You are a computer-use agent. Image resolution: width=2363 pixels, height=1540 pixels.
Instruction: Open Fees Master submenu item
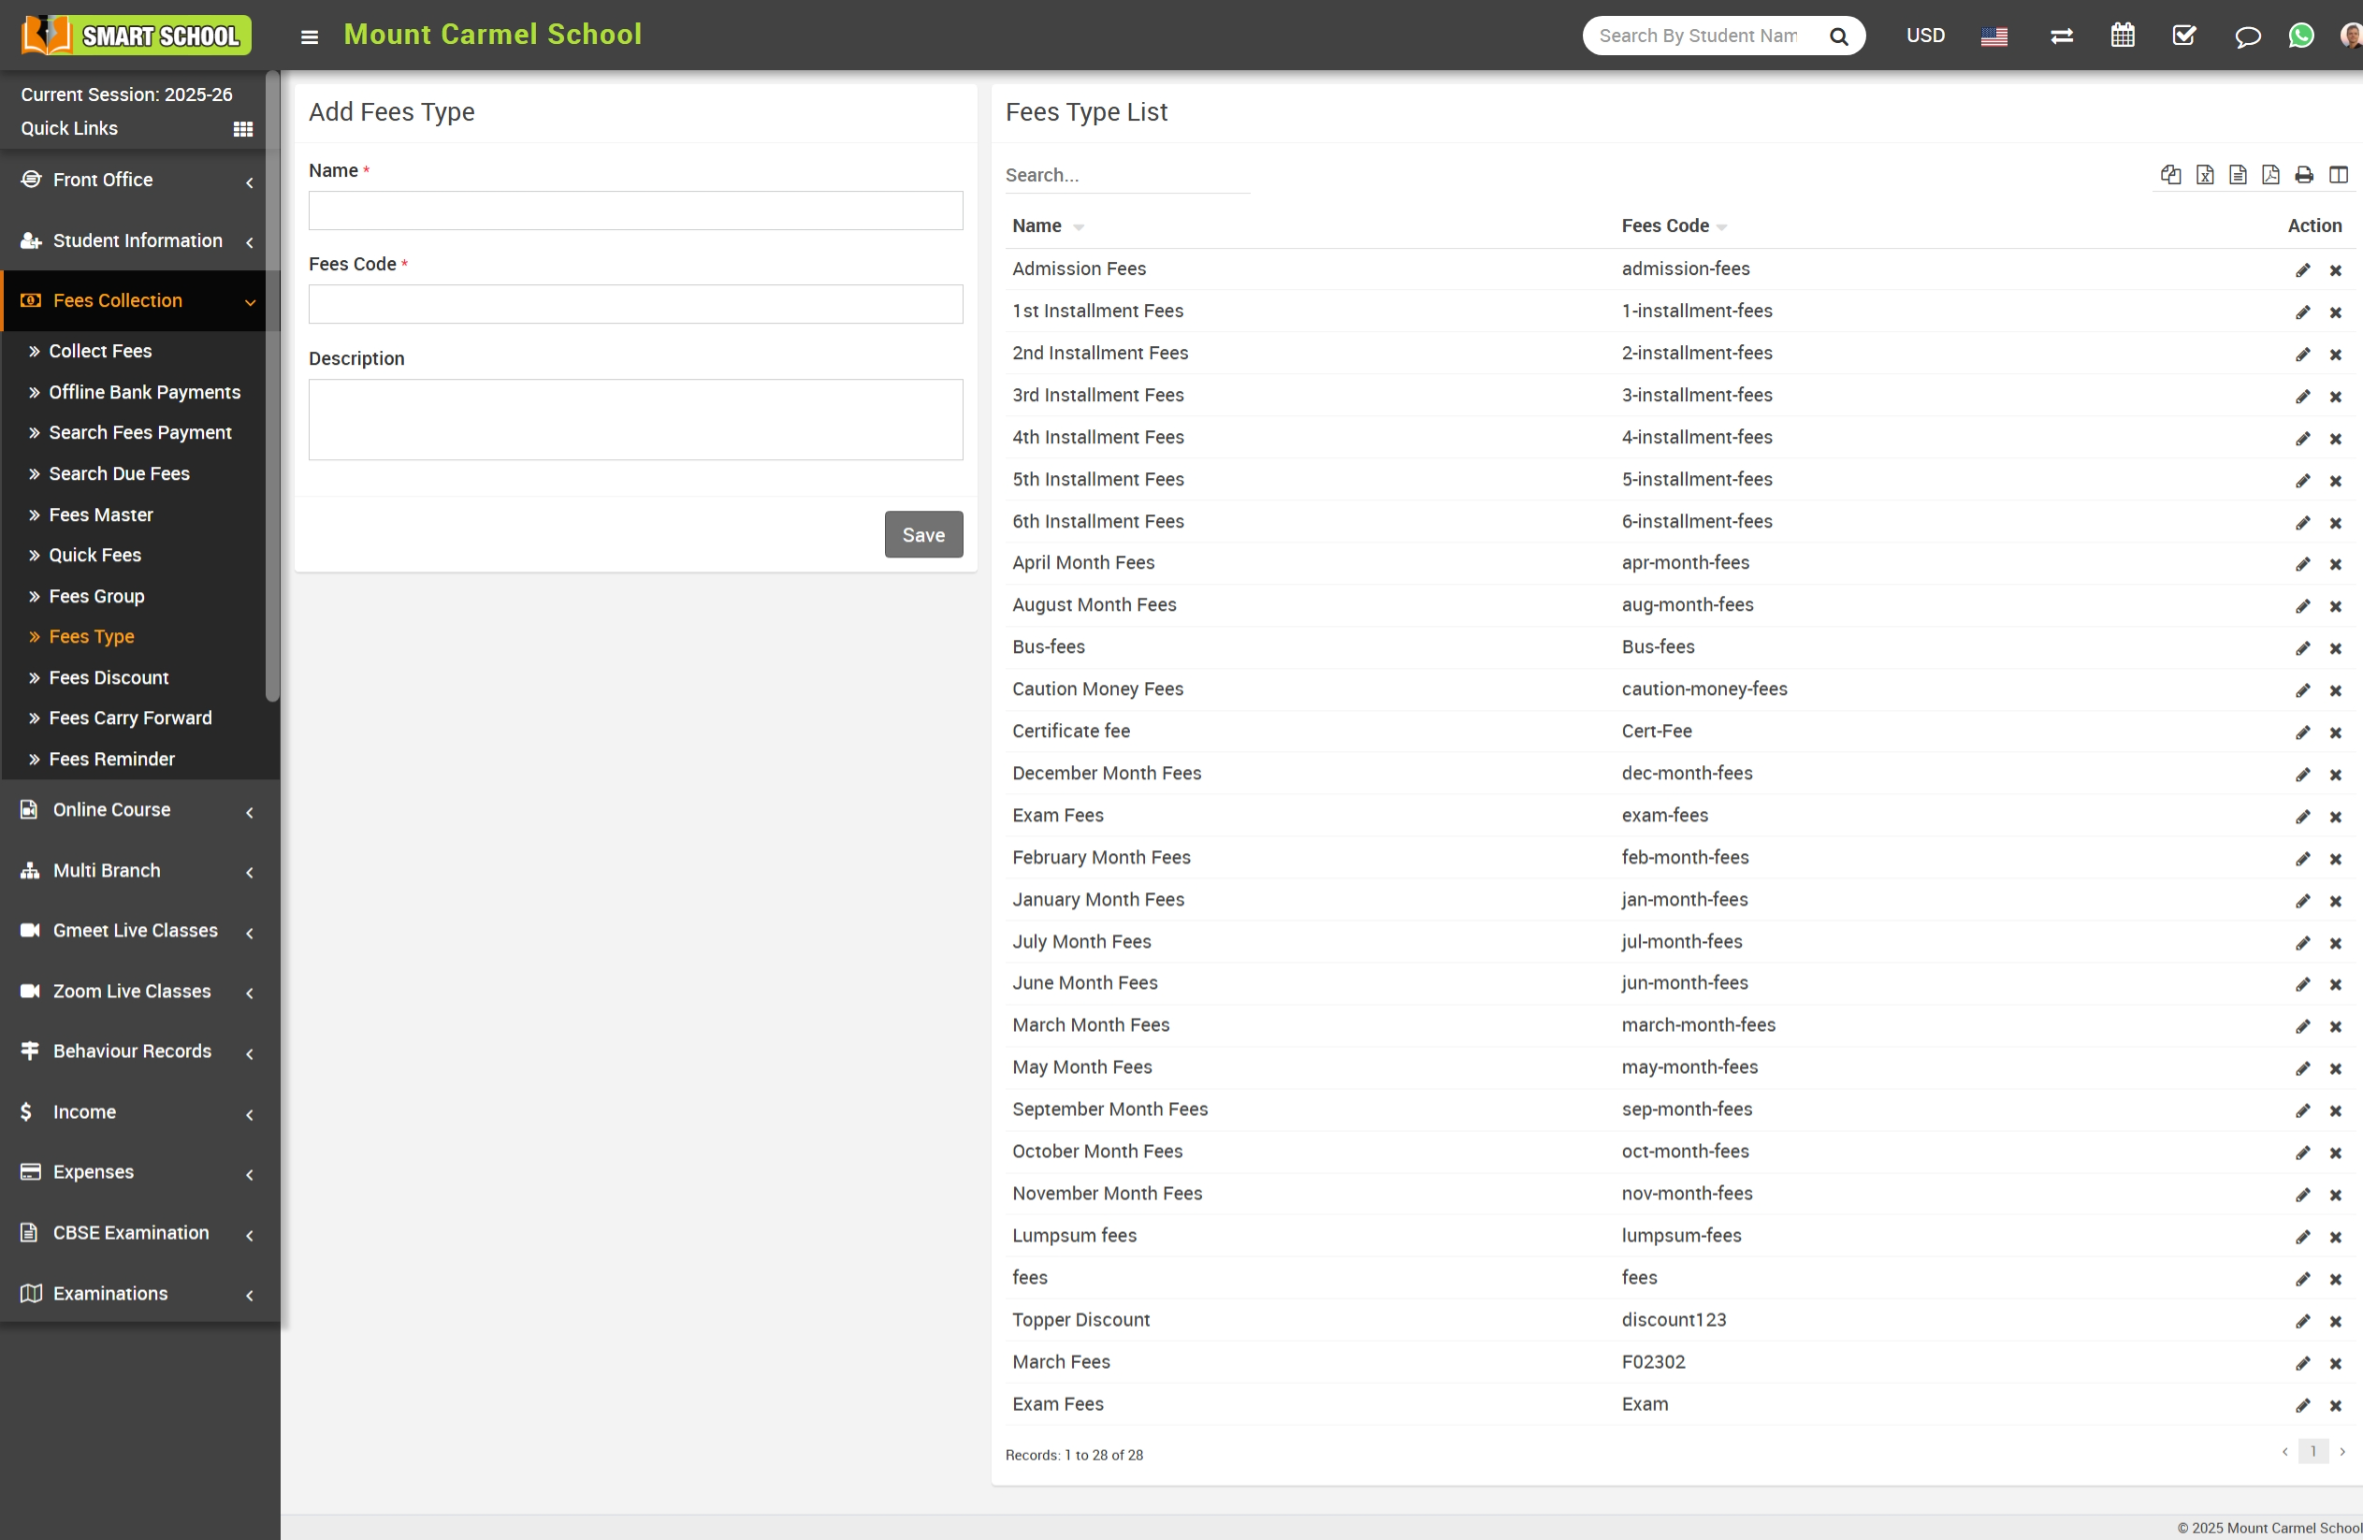(x=101, y=515)
